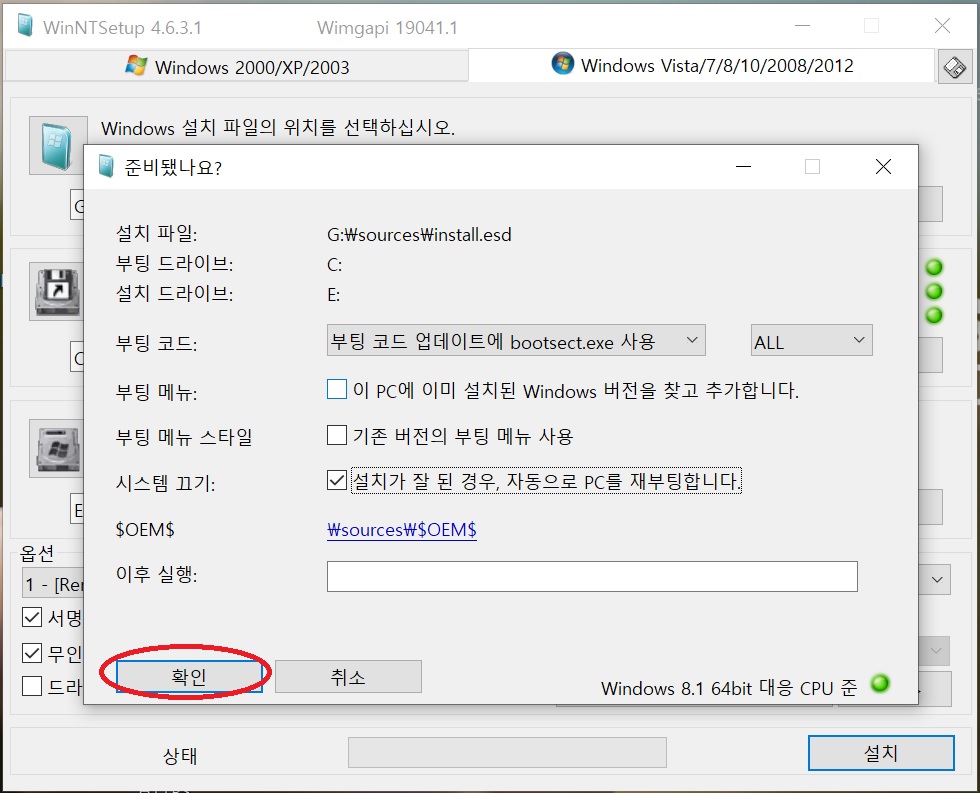Confirm with the 확인 button
Screen dimensions: 980x793
(x=189, y=676)
